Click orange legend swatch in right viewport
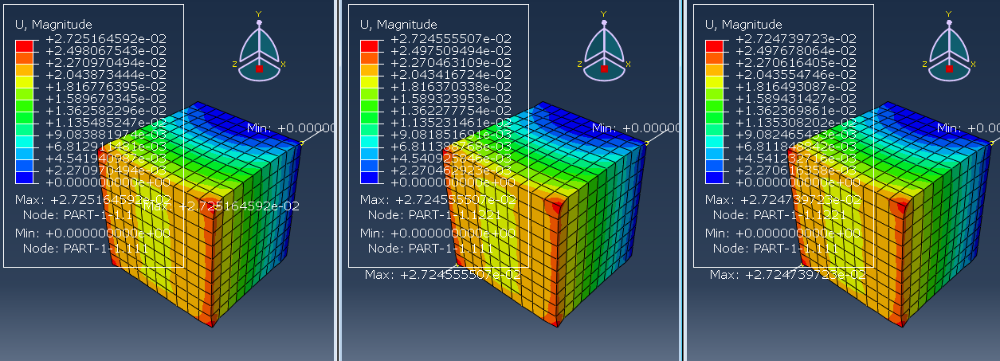The width and height of the screenshot is (1000, 361). coord(713,57)
